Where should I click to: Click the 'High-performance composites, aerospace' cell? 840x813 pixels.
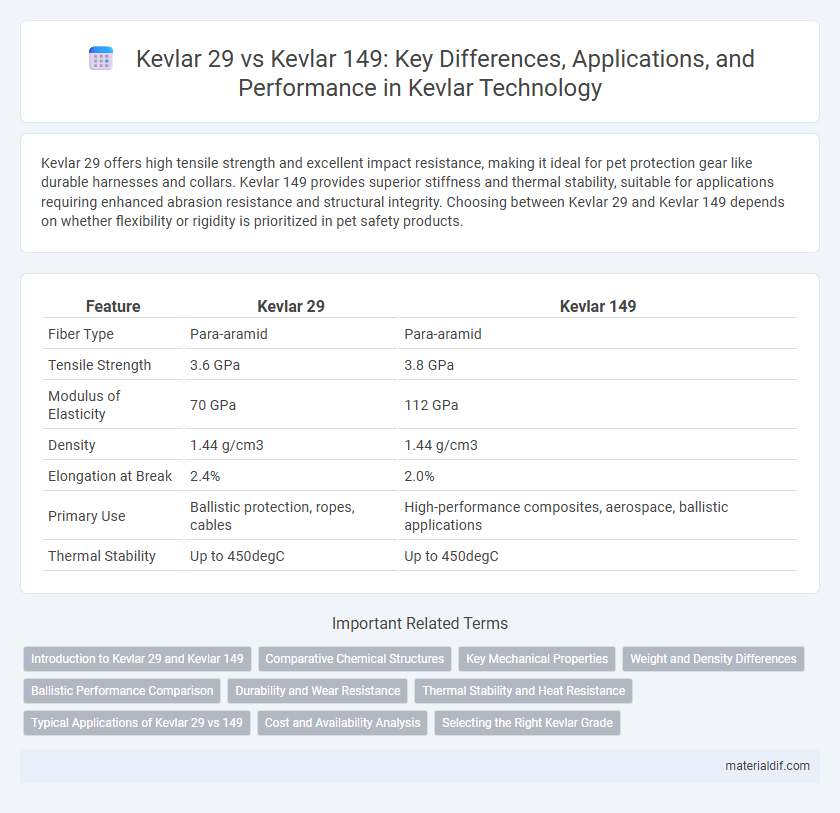click(598, 516)
